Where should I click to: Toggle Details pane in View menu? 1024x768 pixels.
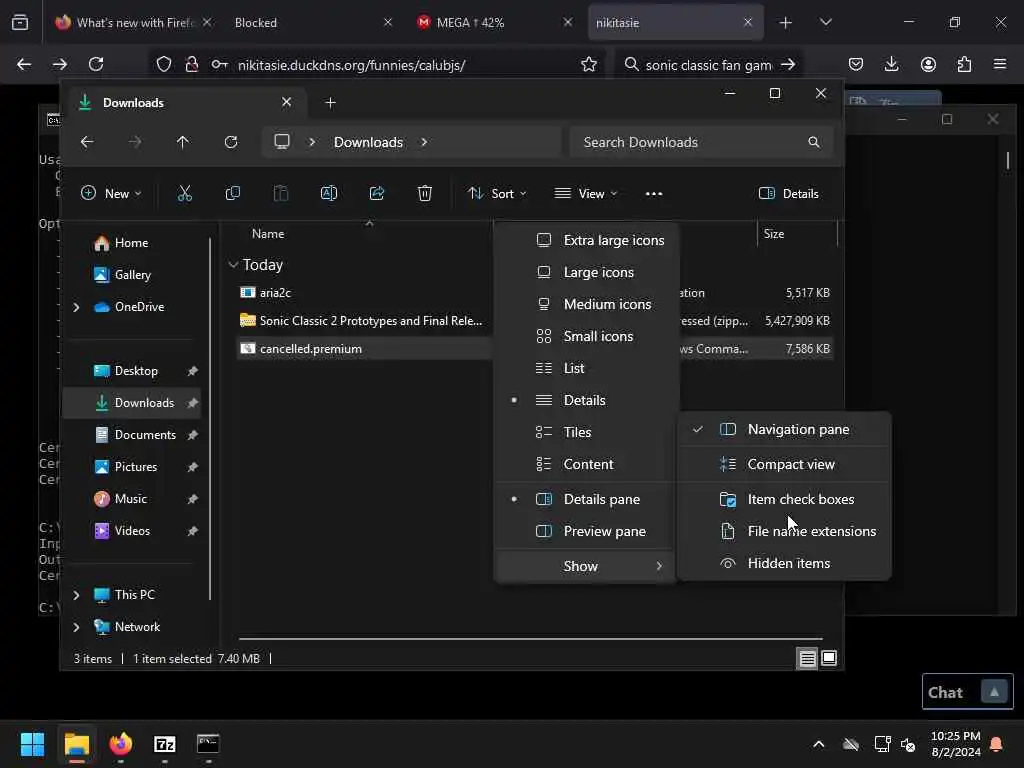[x=585, y=499]
